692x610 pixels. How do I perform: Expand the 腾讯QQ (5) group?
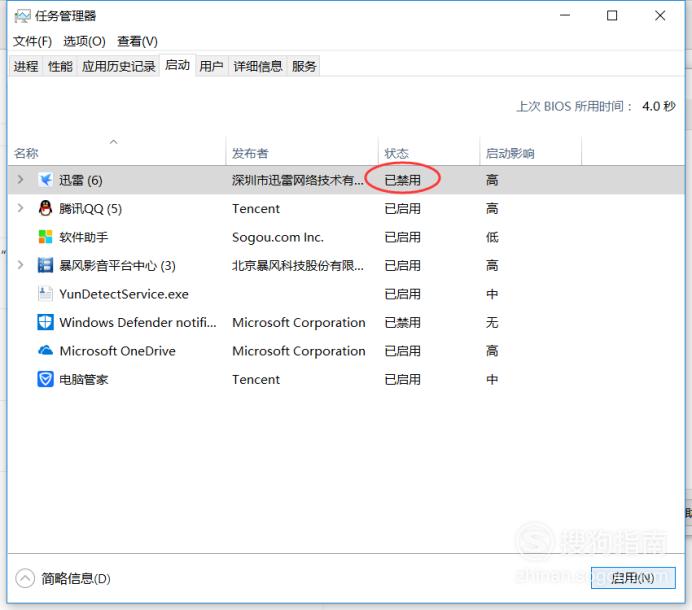point(20,208)
